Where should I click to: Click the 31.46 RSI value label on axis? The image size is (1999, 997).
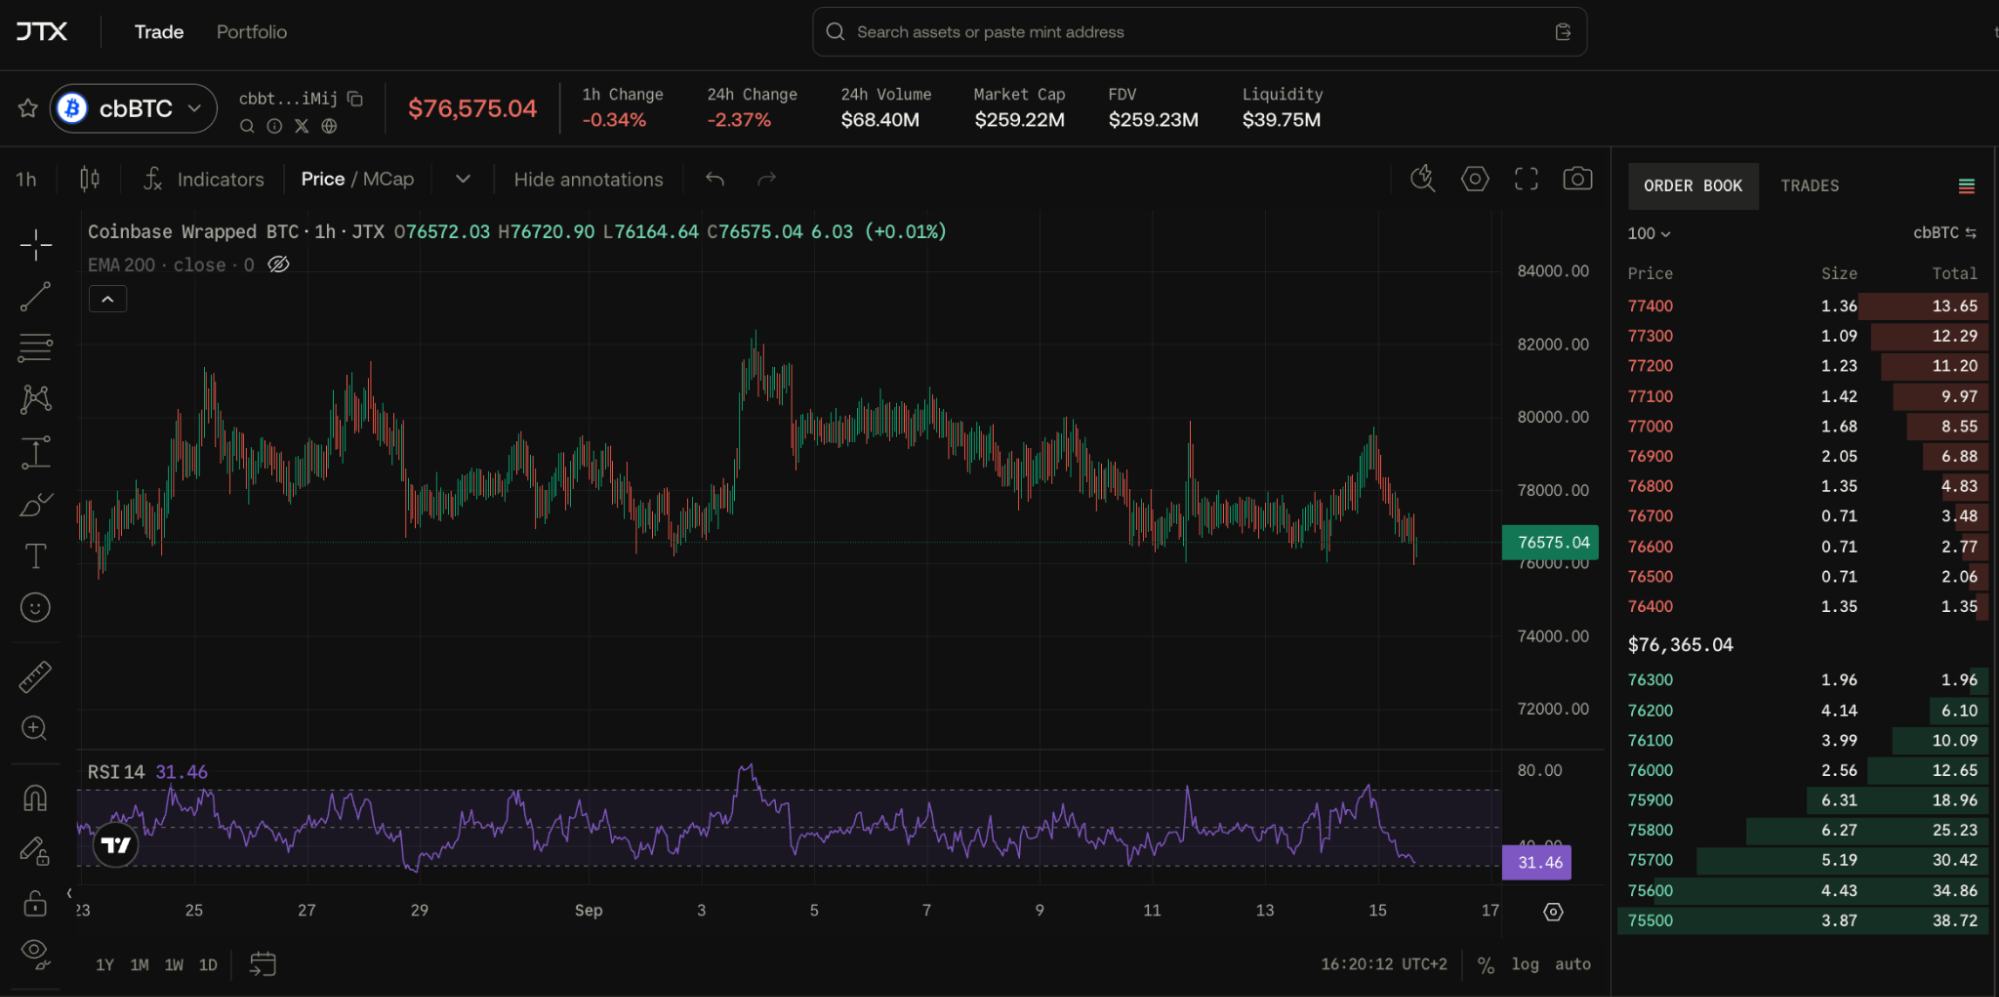(1537, 862)
